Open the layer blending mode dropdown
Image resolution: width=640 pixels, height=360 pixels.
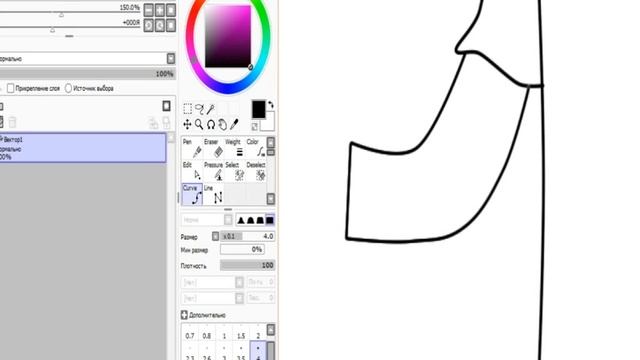pos(171,58)
